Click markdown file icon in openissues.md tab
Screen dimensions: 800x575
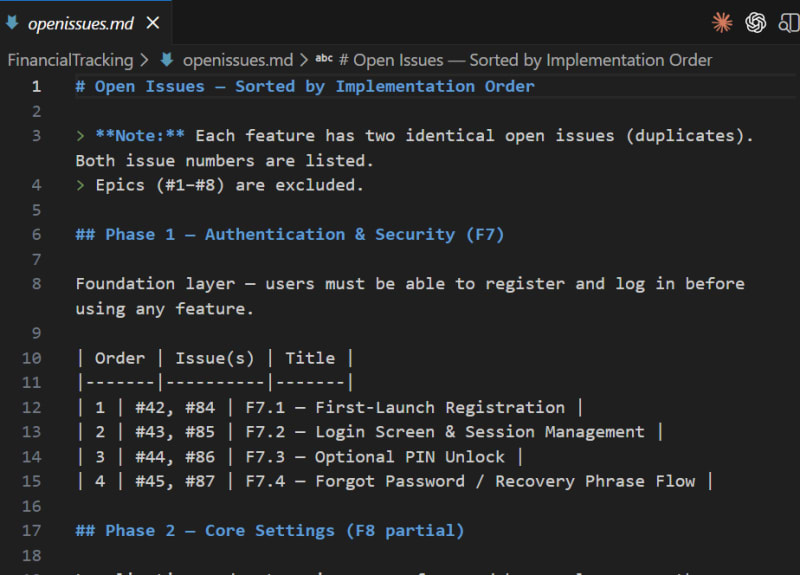(x=12, y=22)
